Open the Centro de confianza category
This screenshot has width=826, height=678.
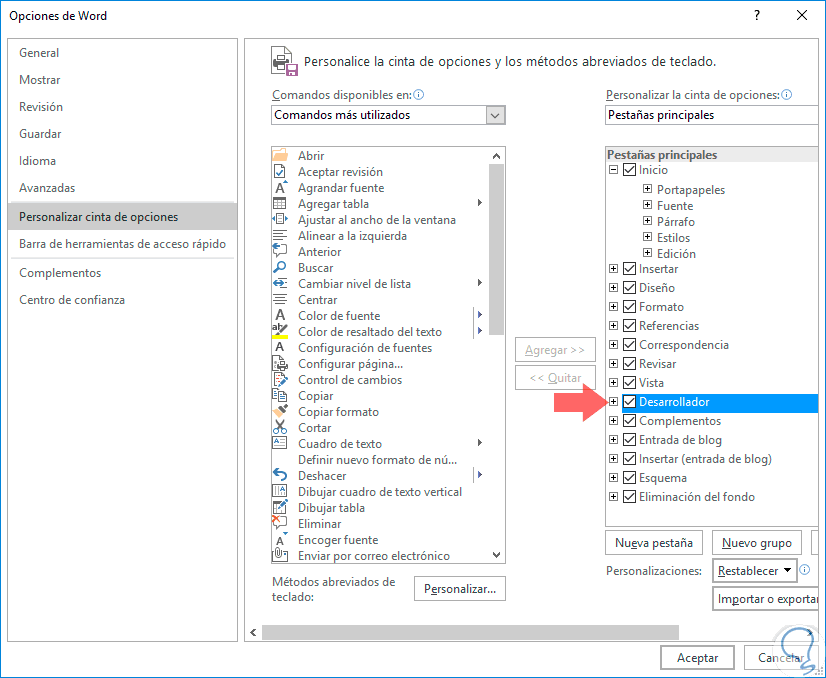coord(123,300)
